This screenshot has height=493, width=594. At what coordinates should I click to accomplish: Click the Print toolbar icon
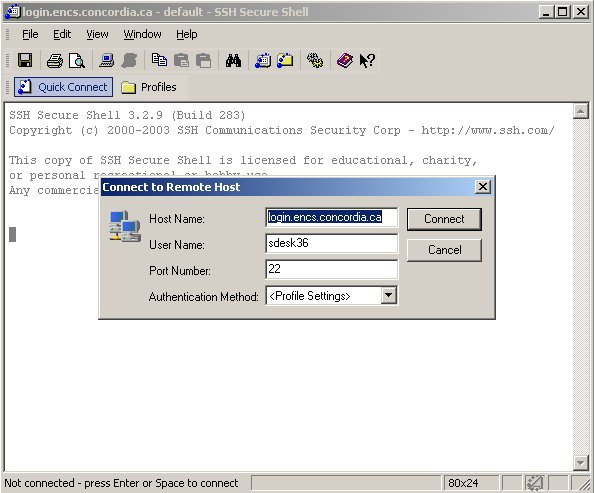pos(55,60)
